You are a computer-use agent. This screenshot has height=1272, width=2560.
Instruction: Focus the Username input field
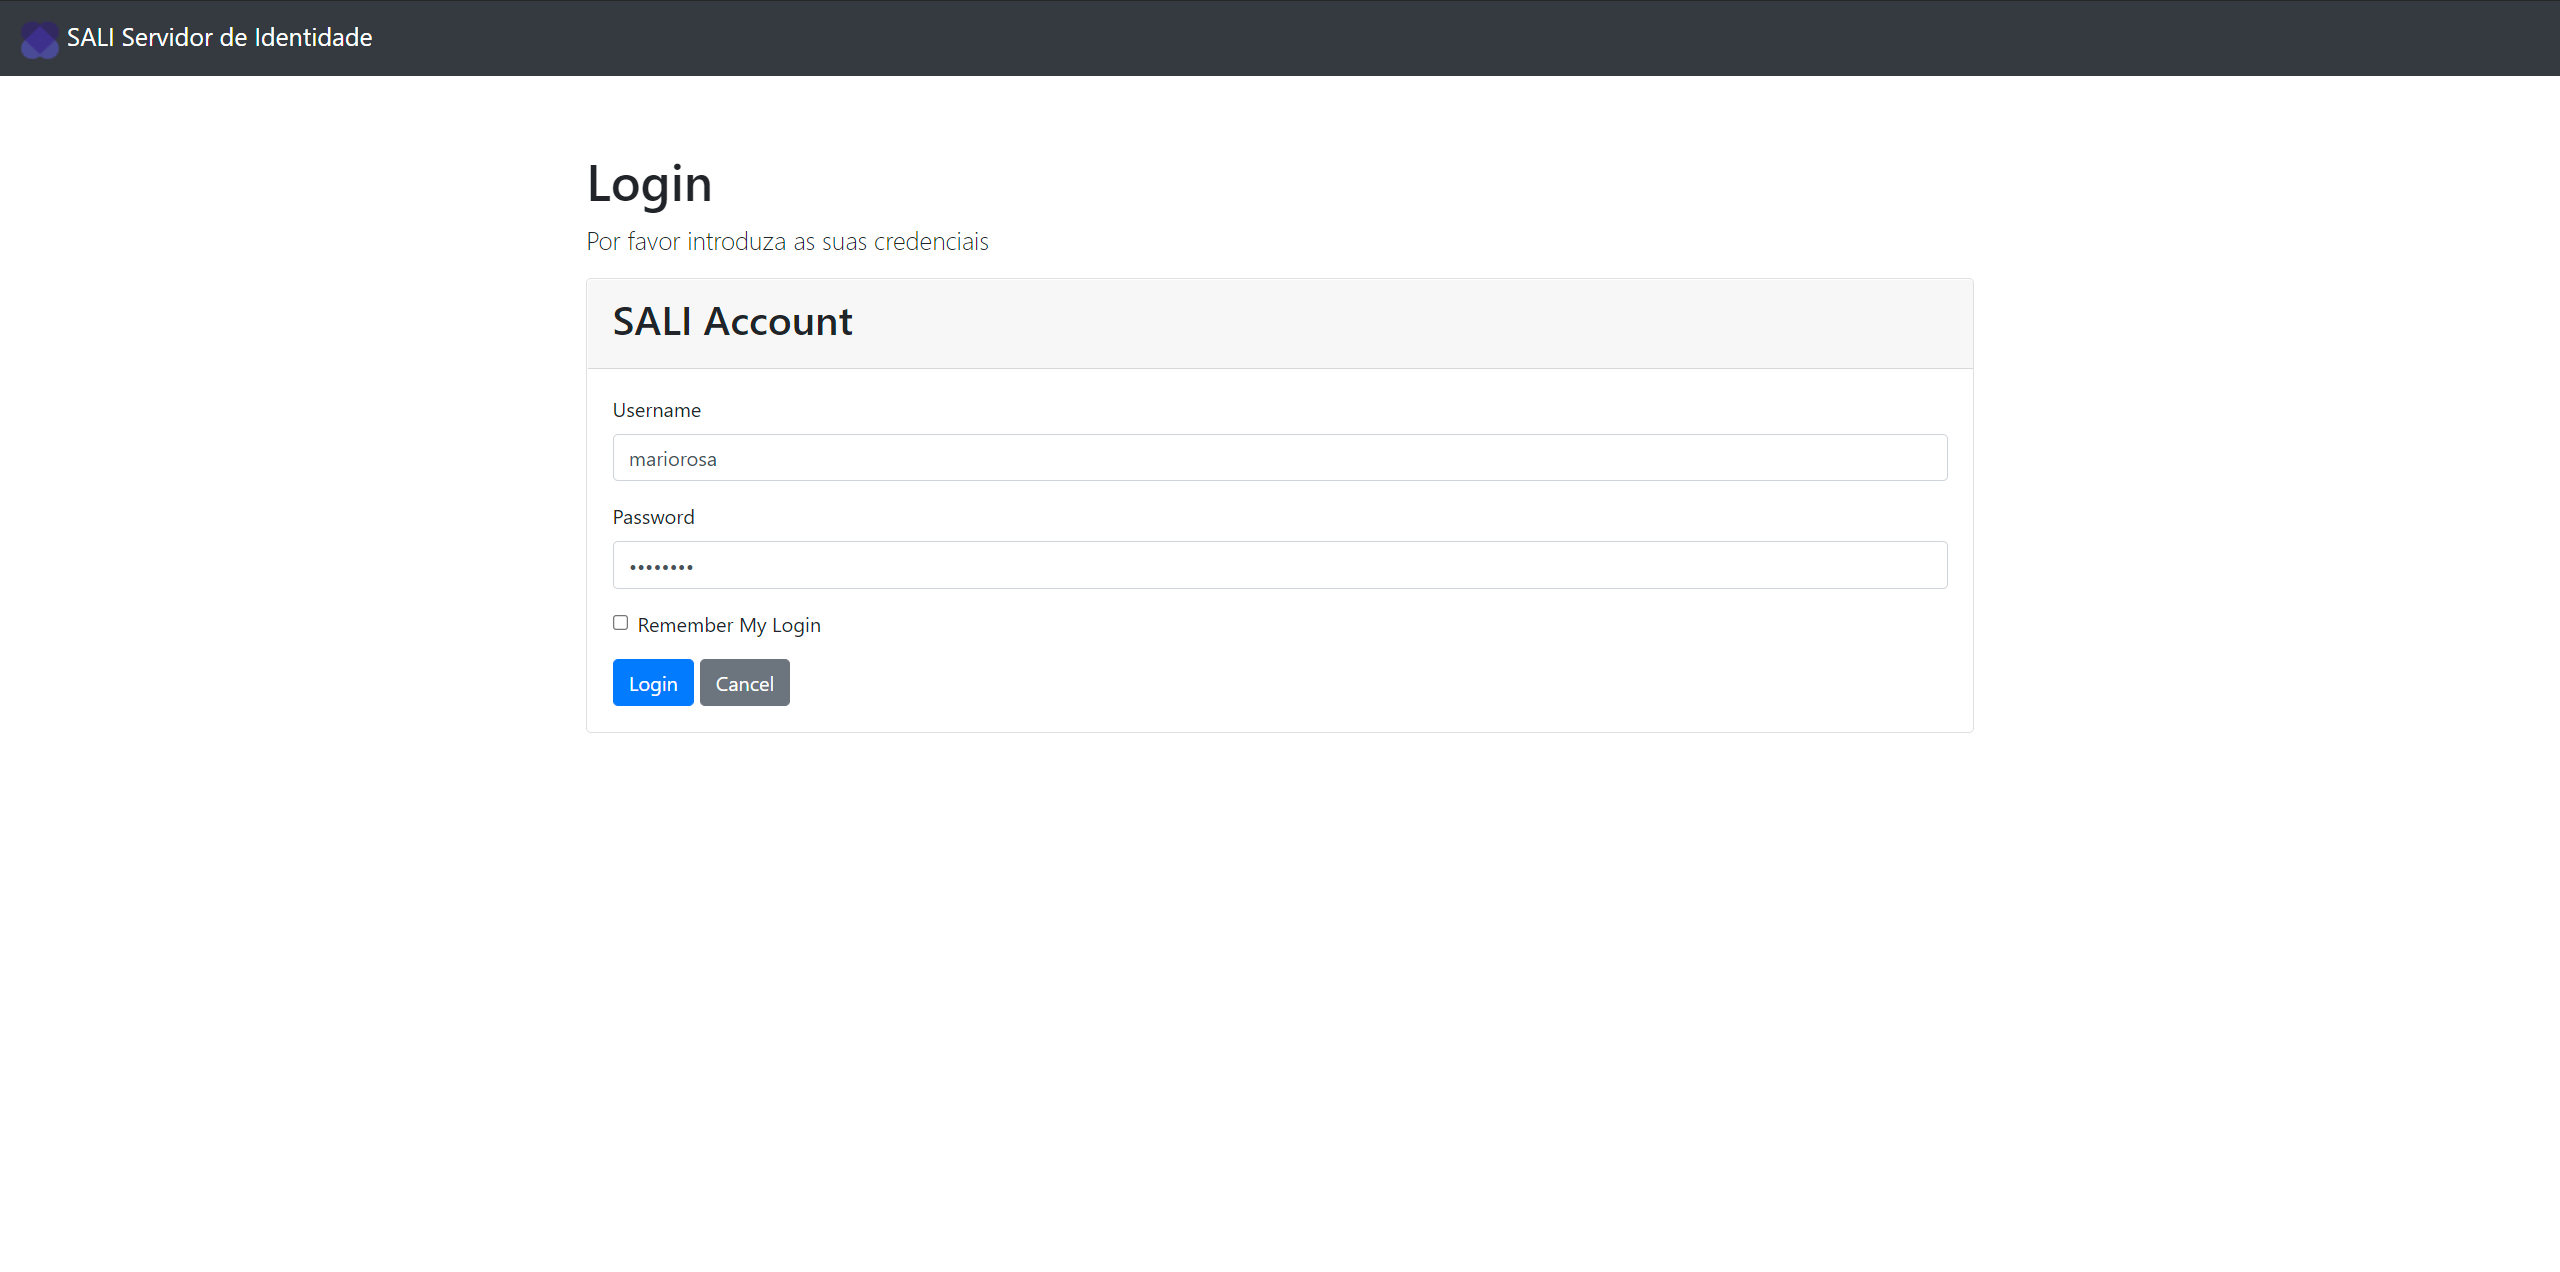(1279, 458)
